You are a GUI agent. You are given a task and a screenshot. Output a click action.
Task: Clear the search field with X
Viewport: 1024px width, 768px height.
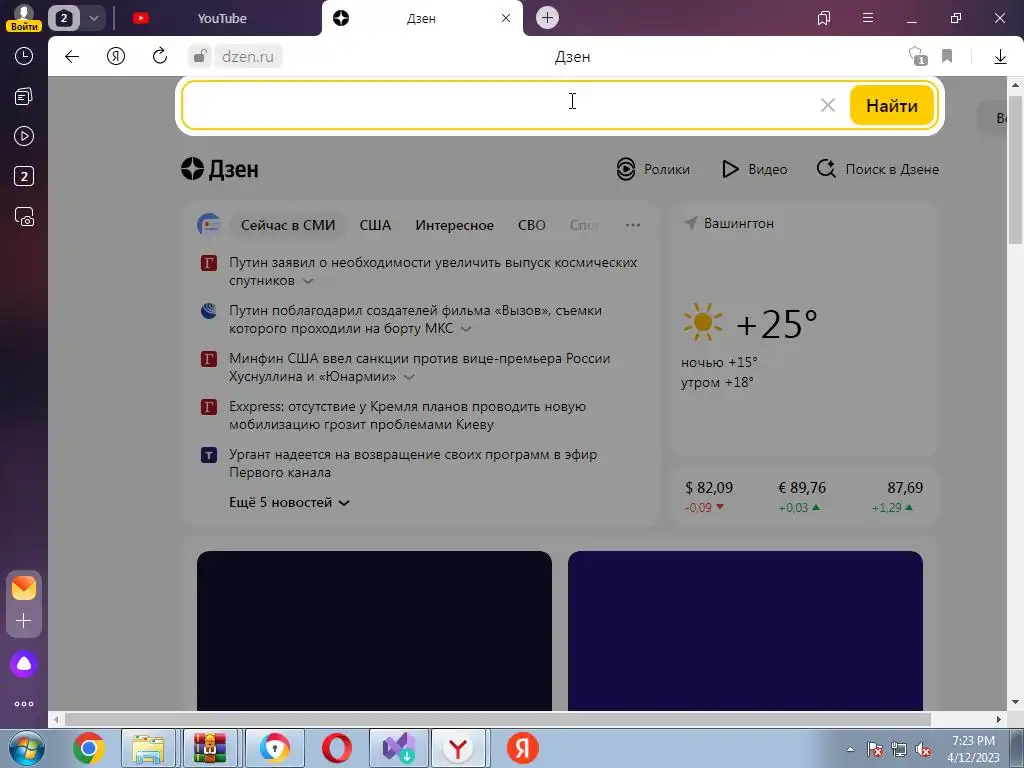pyautogui.click(x=827, y=105)
